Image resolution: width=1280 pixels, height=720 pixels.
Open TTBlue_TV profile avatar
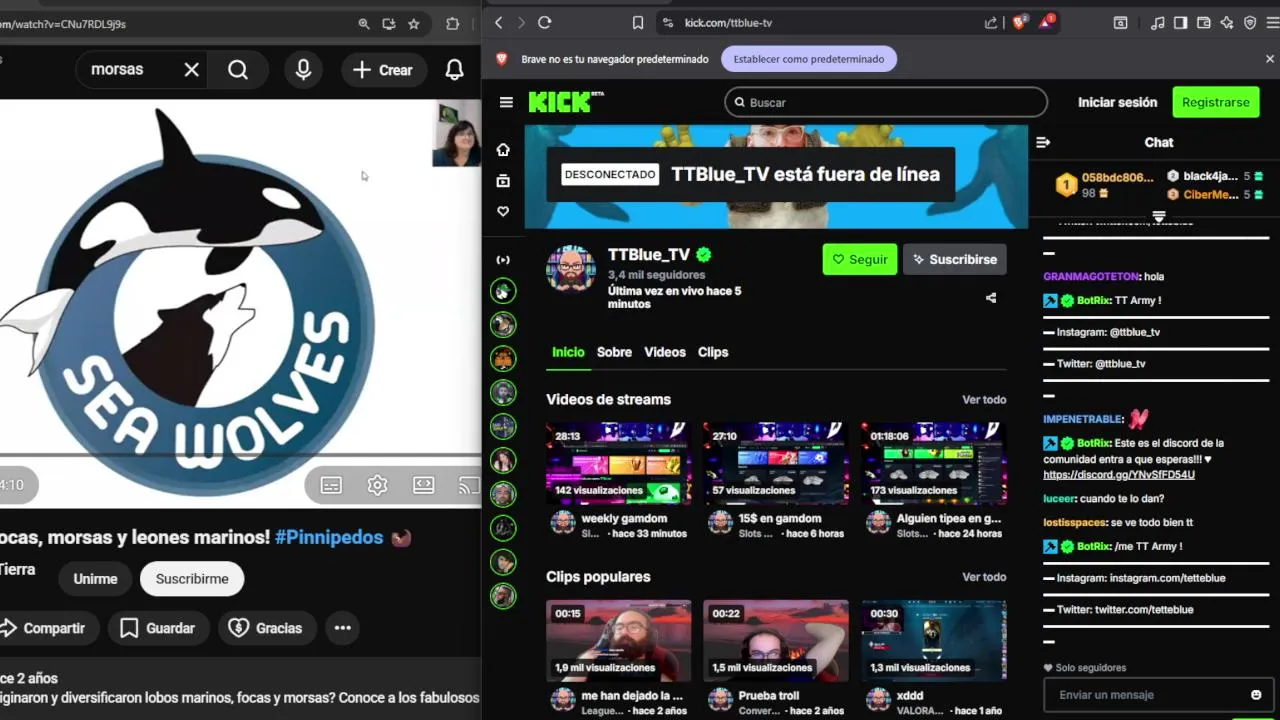click(571, 268)
